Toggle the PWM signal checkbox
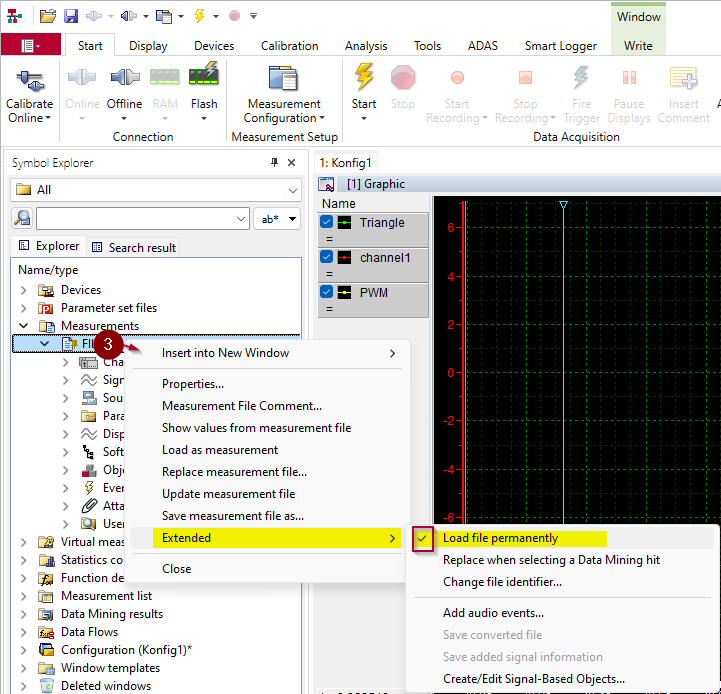Image resolution: width=721 pixels, height=694 pixels. [x=326, y=292]
